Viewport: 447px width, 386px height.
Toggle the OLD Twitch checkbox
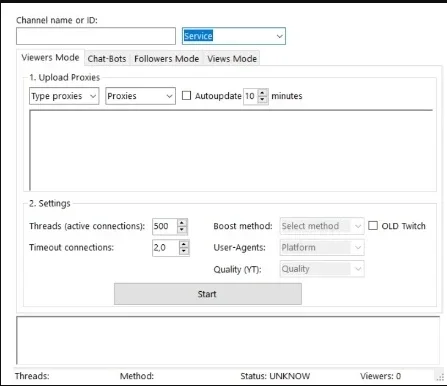(373, 226)
